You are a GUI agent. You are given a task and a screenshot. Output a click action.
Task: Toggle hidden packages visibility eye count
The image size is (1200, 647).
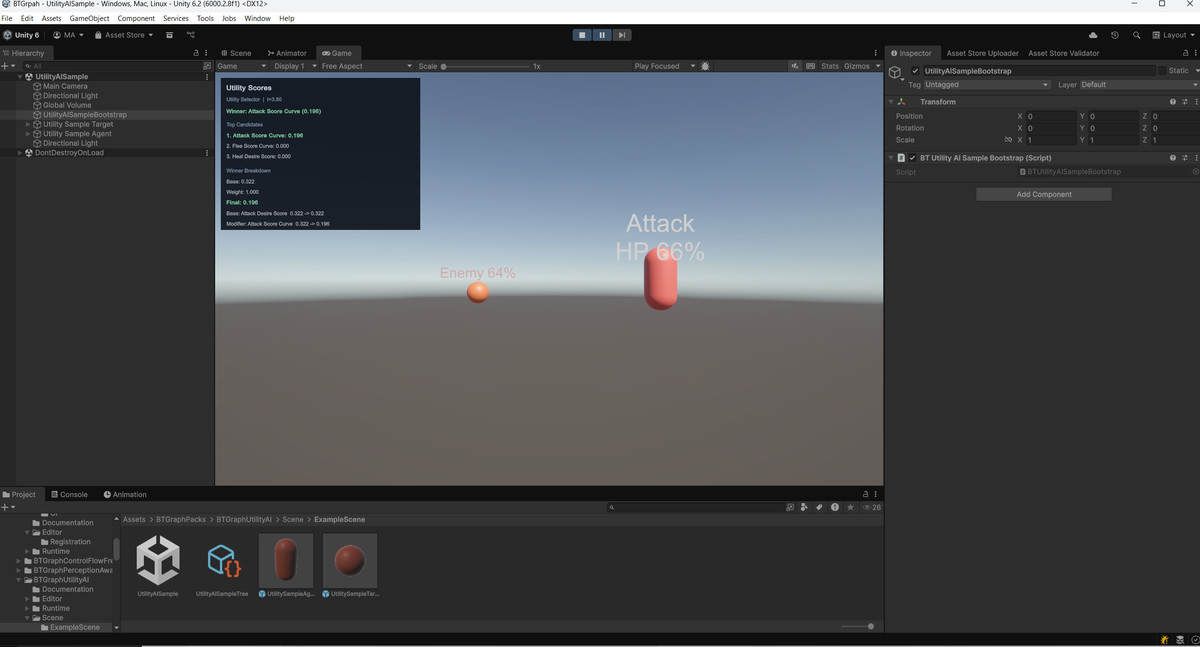[x=872, y=507]
